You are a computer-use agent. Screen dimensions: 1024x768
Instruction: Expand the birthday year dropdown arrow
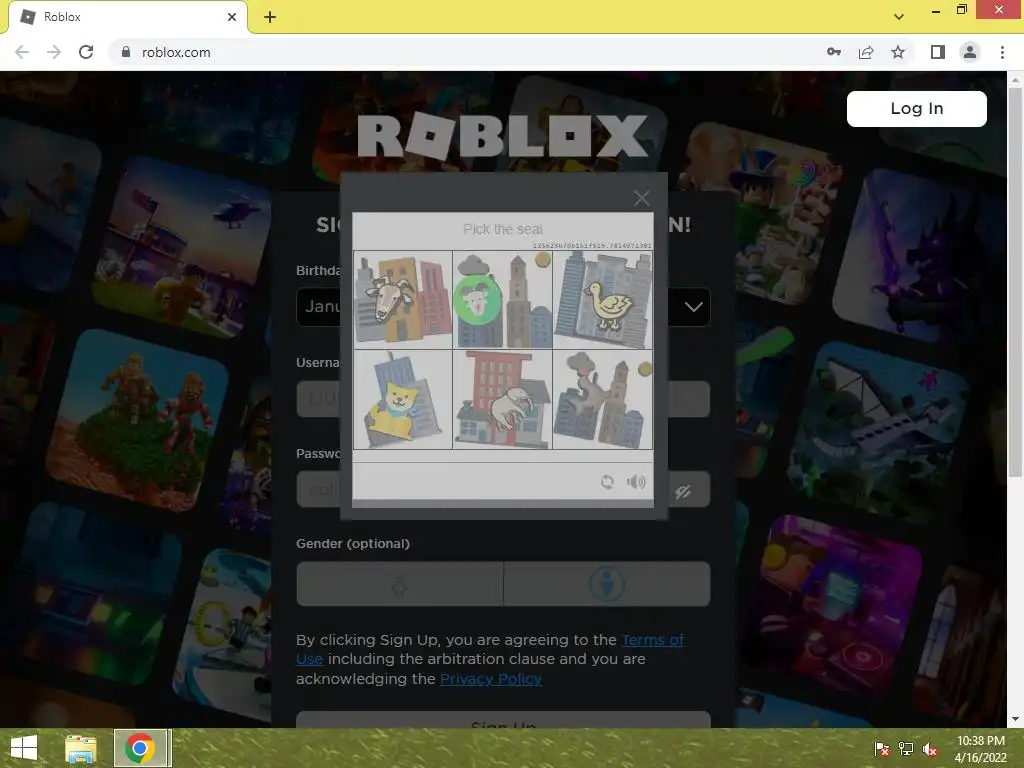click(694, 306)
